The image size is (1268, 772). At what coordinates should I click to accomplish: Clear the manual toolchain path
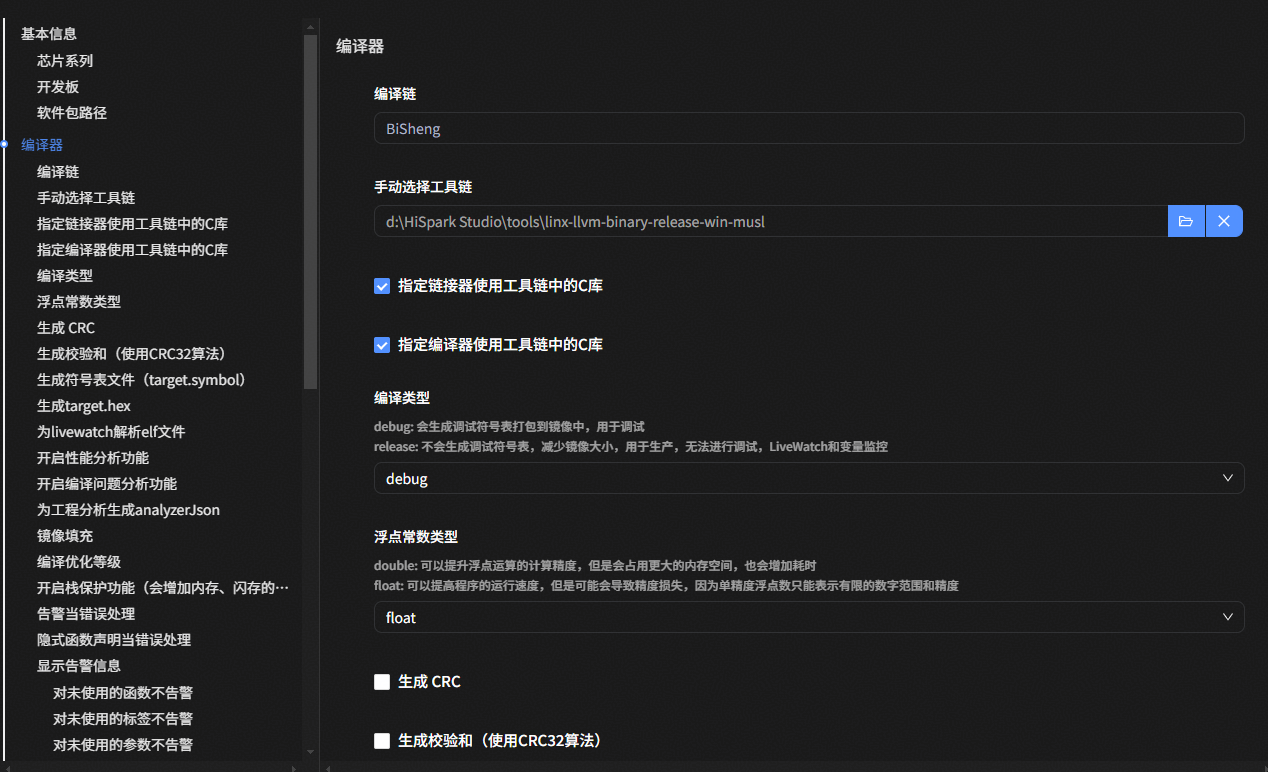1224,221
